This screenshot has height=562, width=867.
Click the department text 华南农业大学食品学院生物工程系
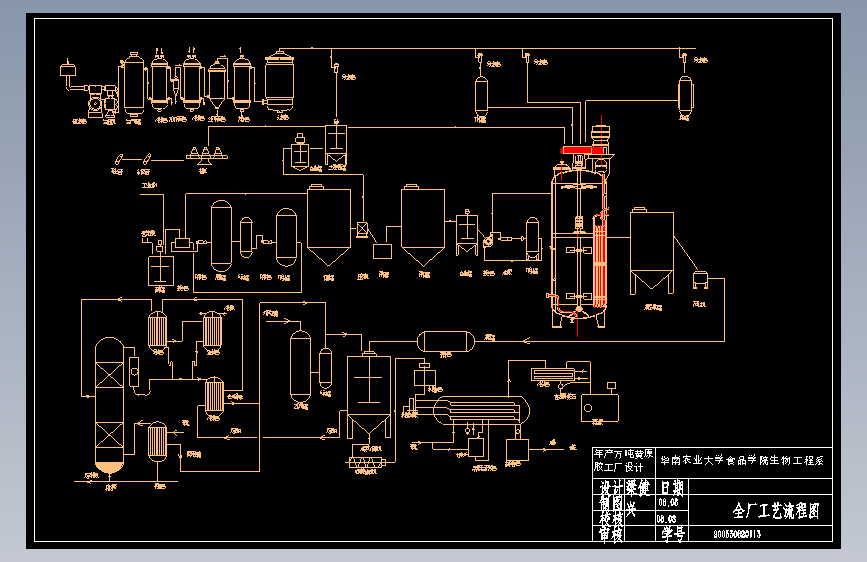pos(742,460)
